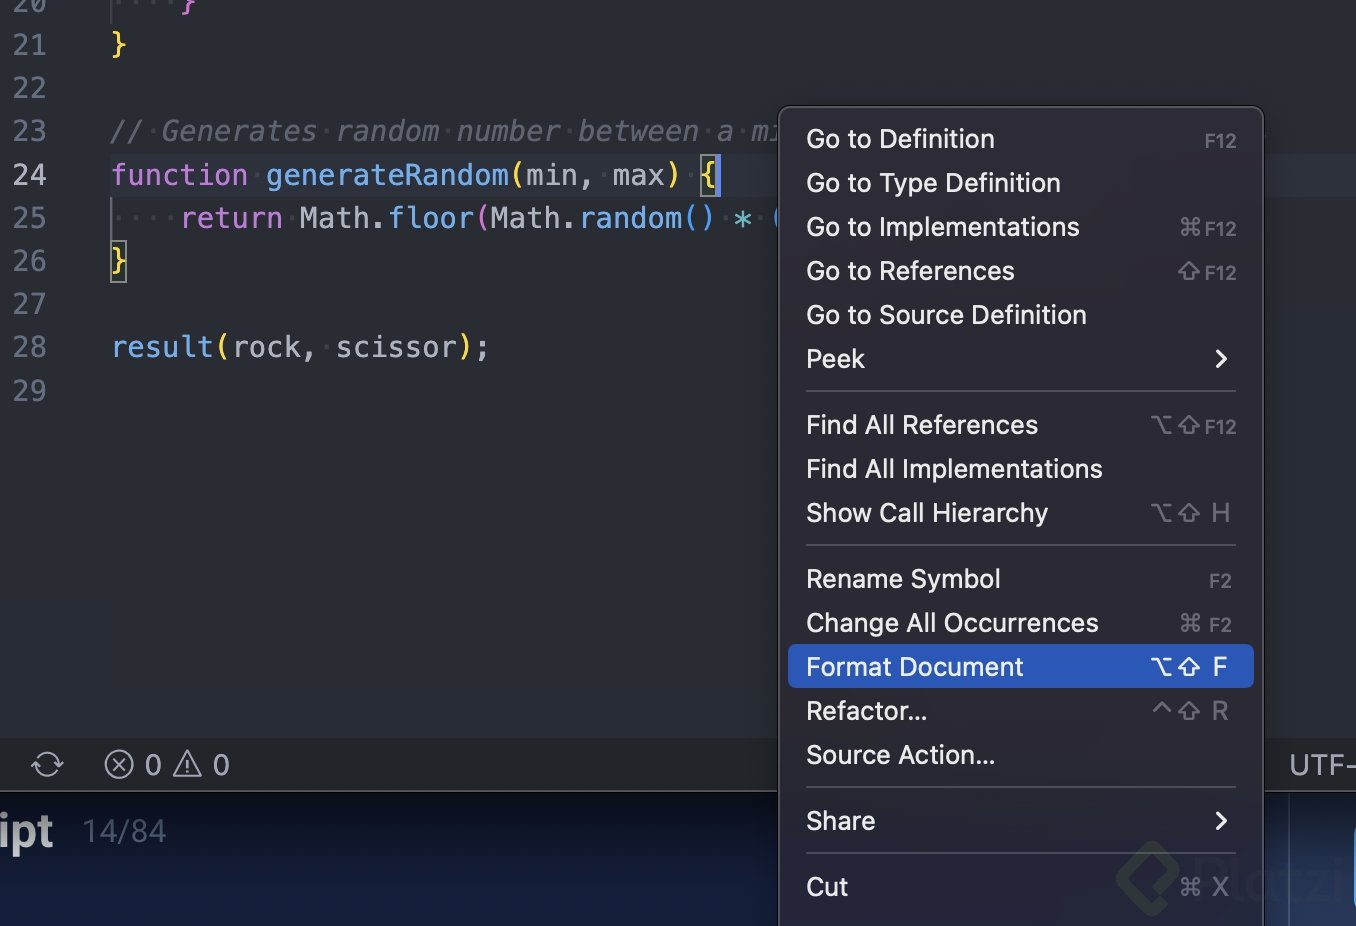Expand the Peek submenu arrow
The height and width of the screenshot is (926, 1356).
(x=1221, y=359)
